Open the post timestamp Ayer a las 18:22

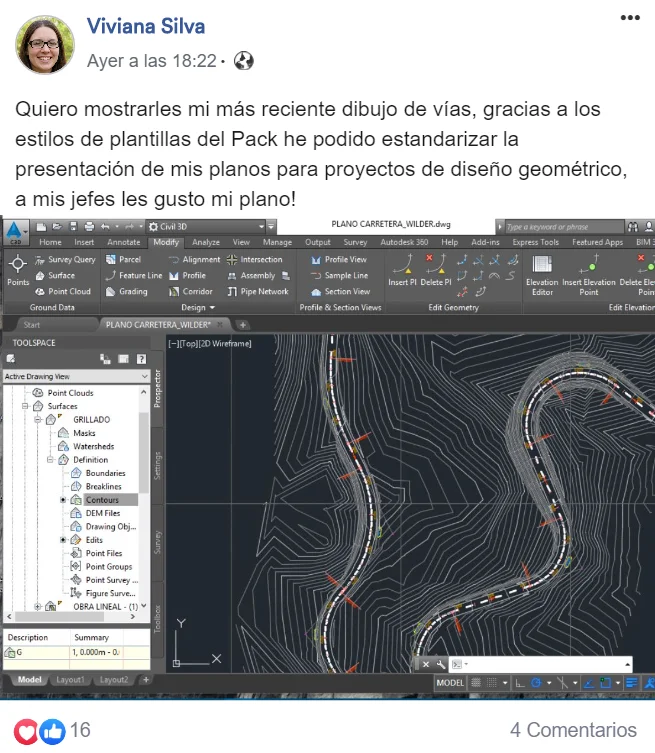[x=152, y=61]
